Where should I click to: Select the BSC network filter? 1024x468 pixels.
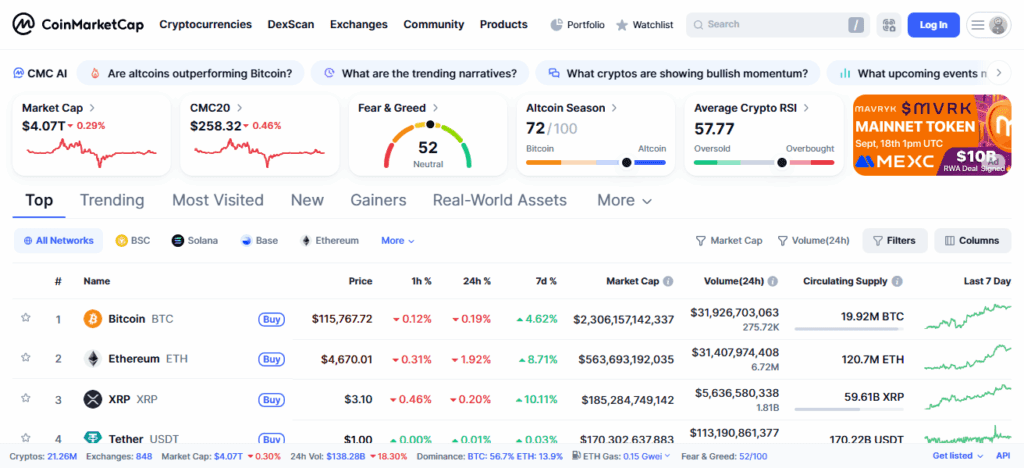click(133, 240)
